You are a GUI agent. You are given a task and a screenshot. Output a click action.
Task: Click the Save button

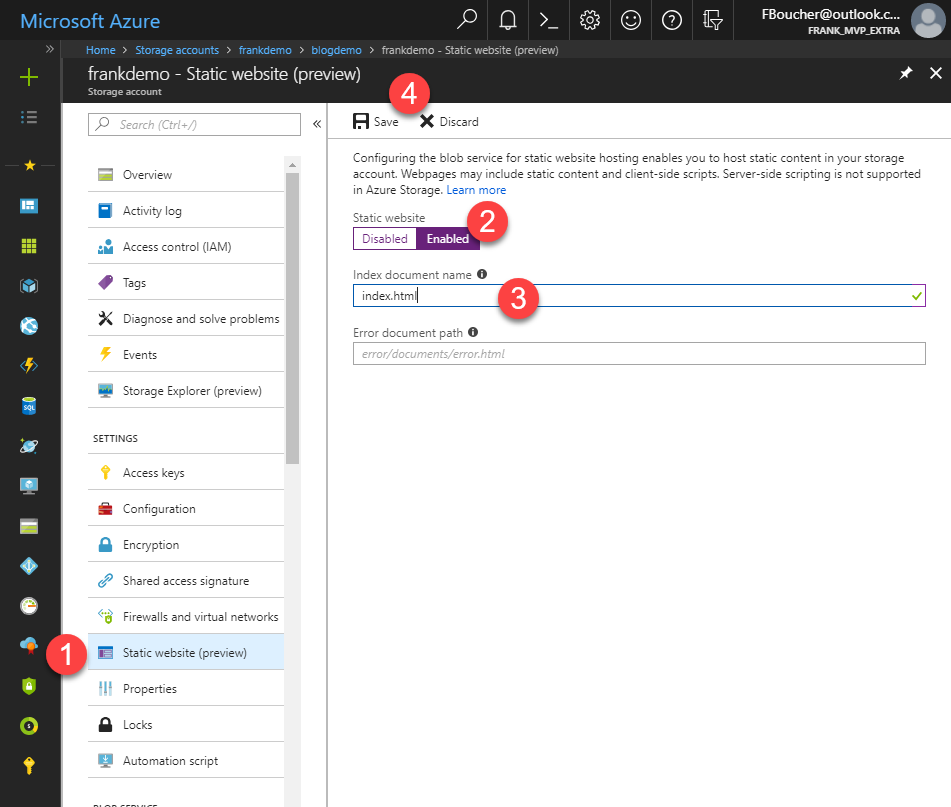click(376, 122)
